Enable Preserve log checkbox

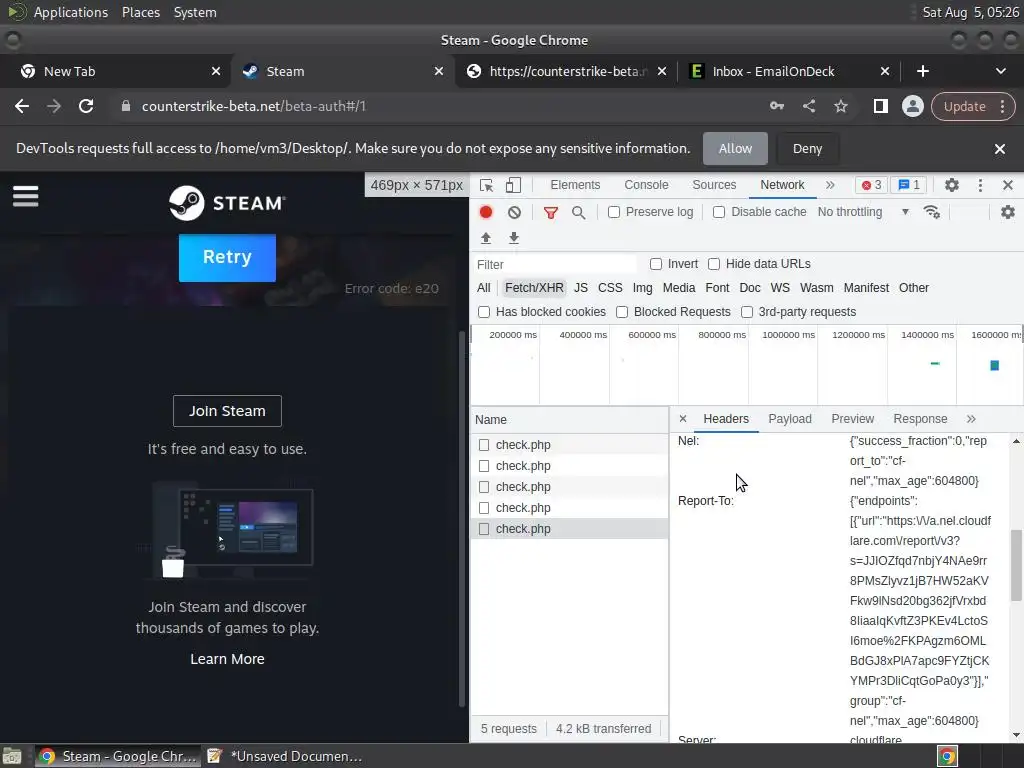tap(614, 212)
